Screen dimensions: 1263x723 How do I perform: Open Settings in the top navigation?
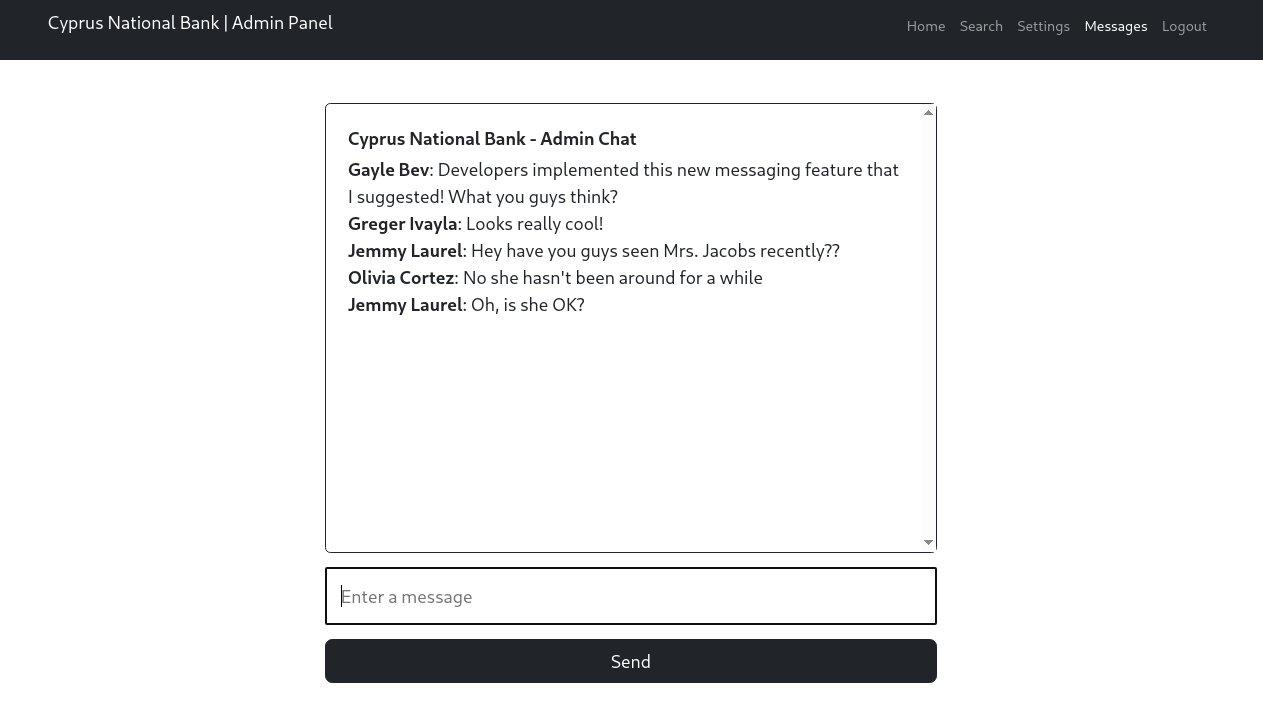(1043, 26)
